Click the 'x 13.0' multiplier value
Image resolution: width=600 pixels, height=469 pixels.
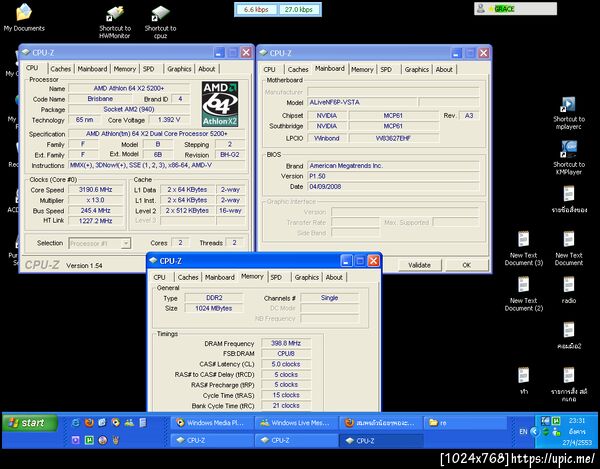(96, 200)
